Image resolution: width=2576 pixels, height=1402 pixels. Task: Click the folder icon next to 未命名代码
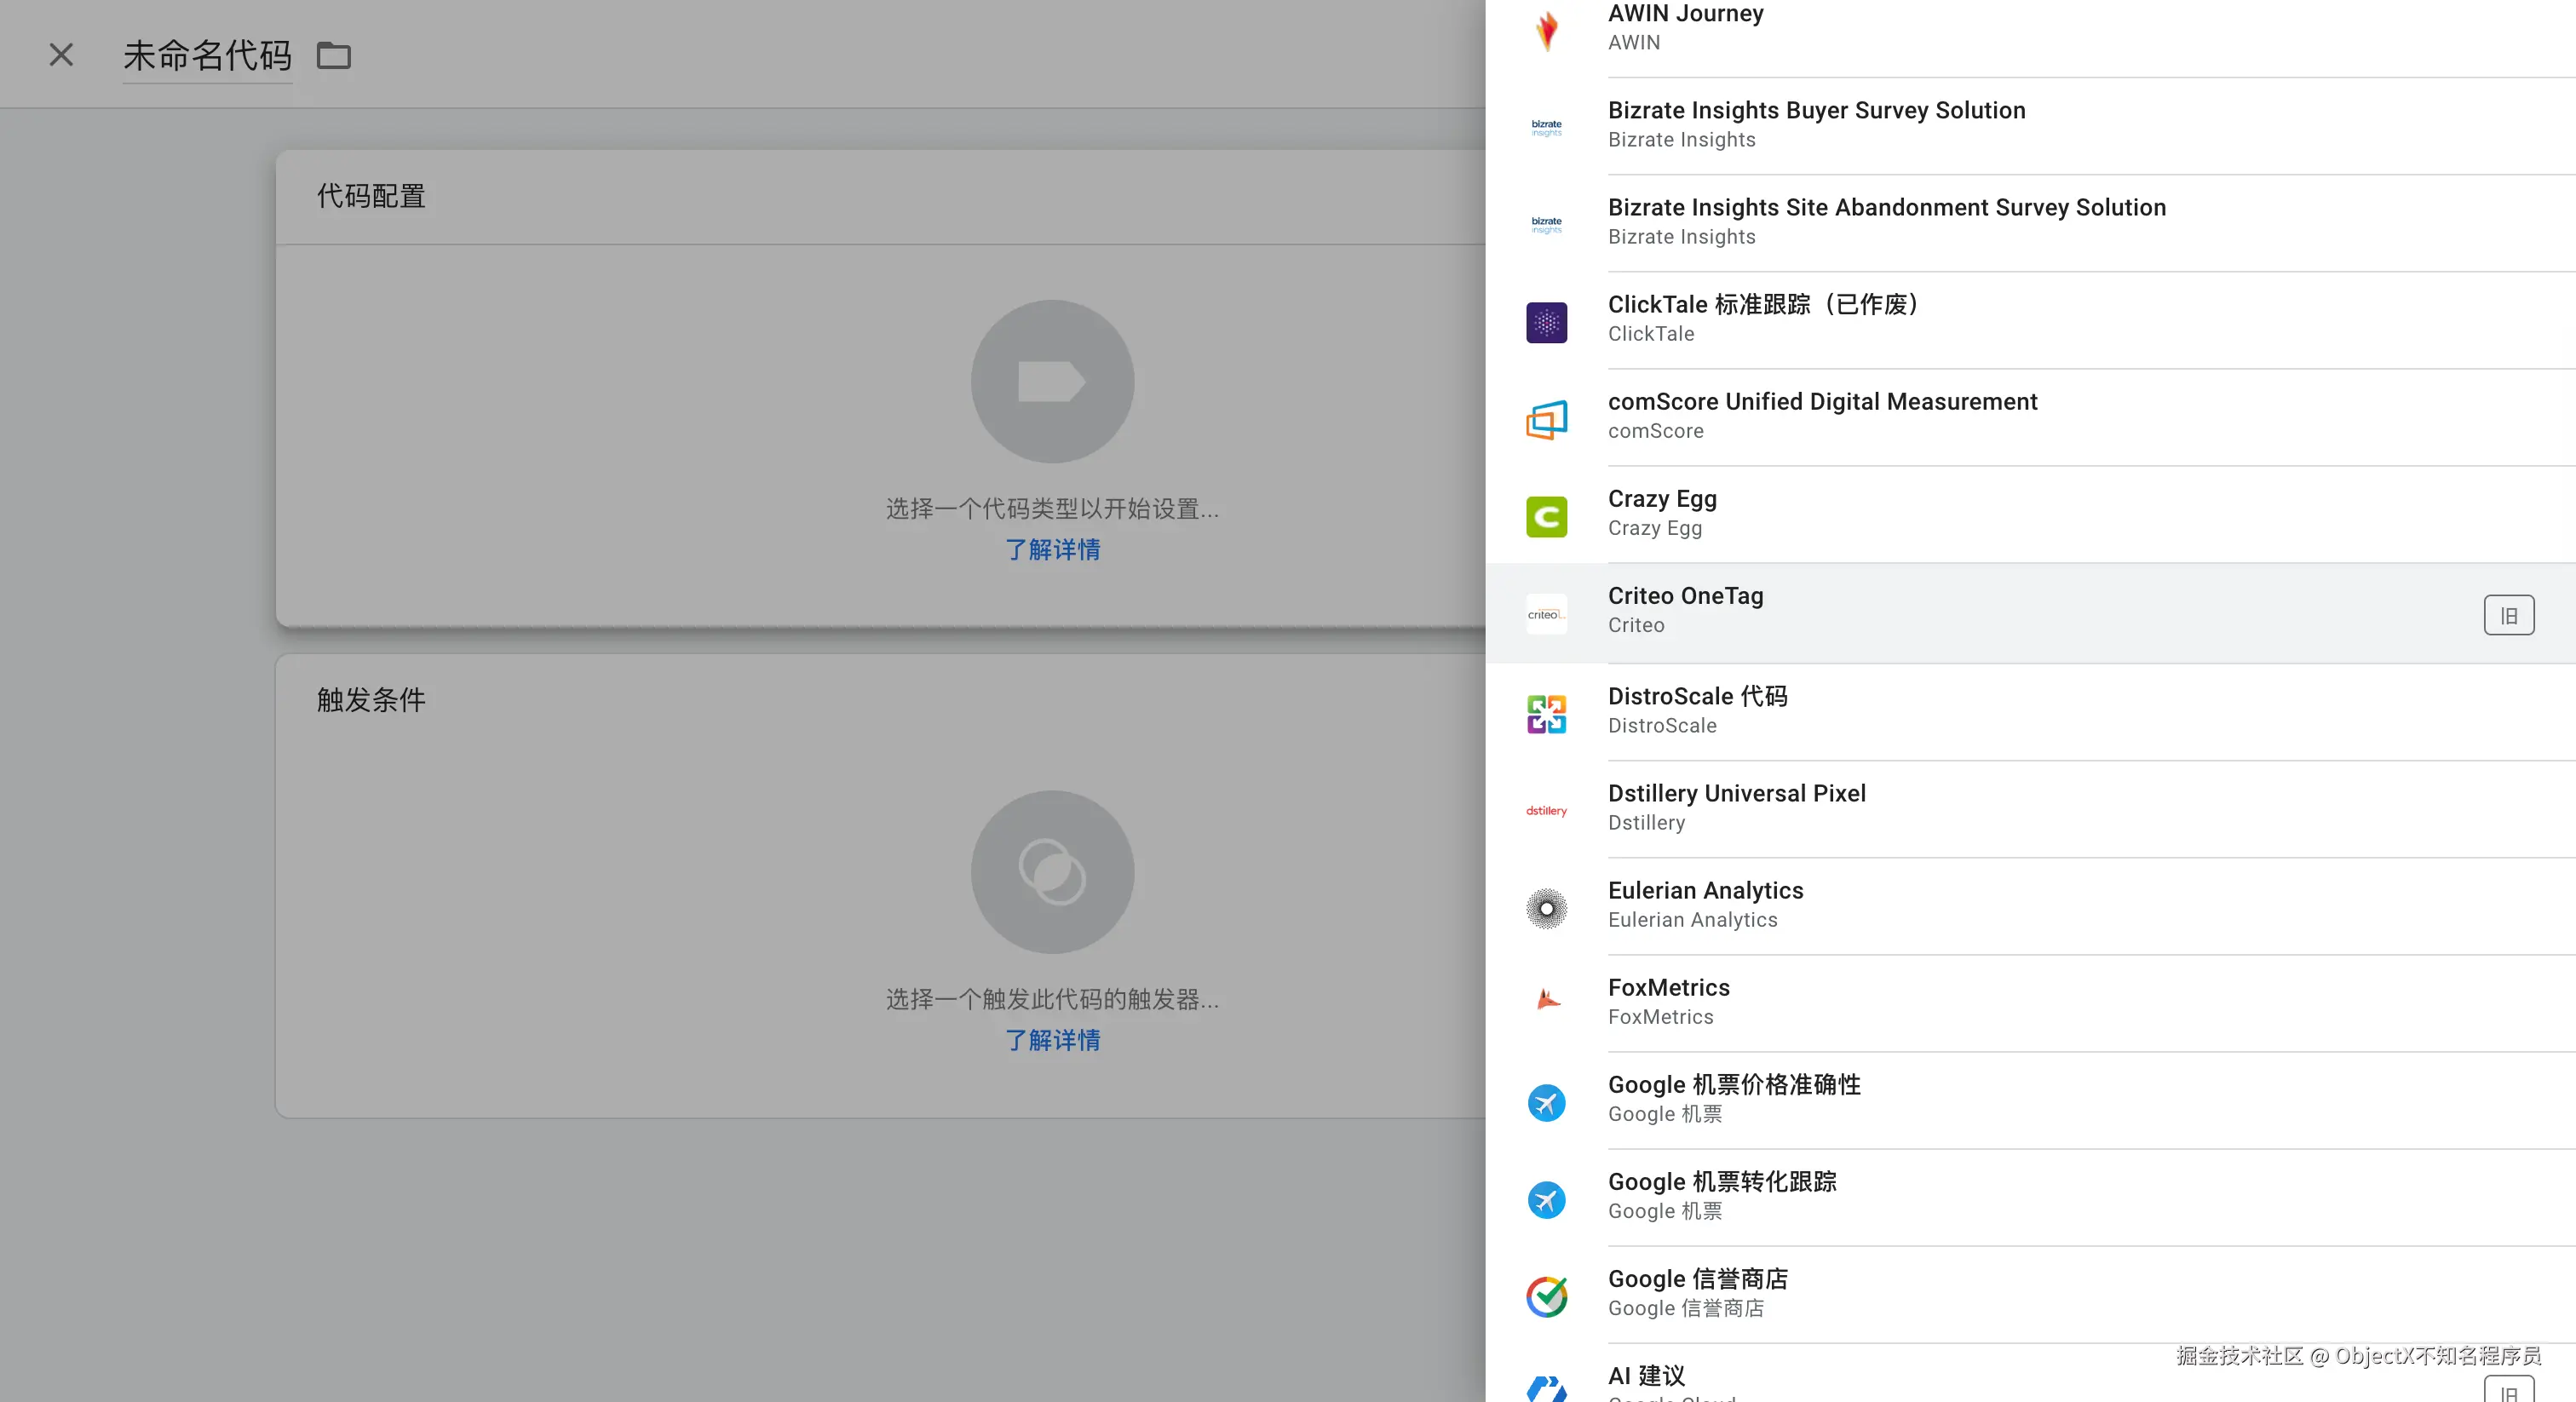click(333, 56)
